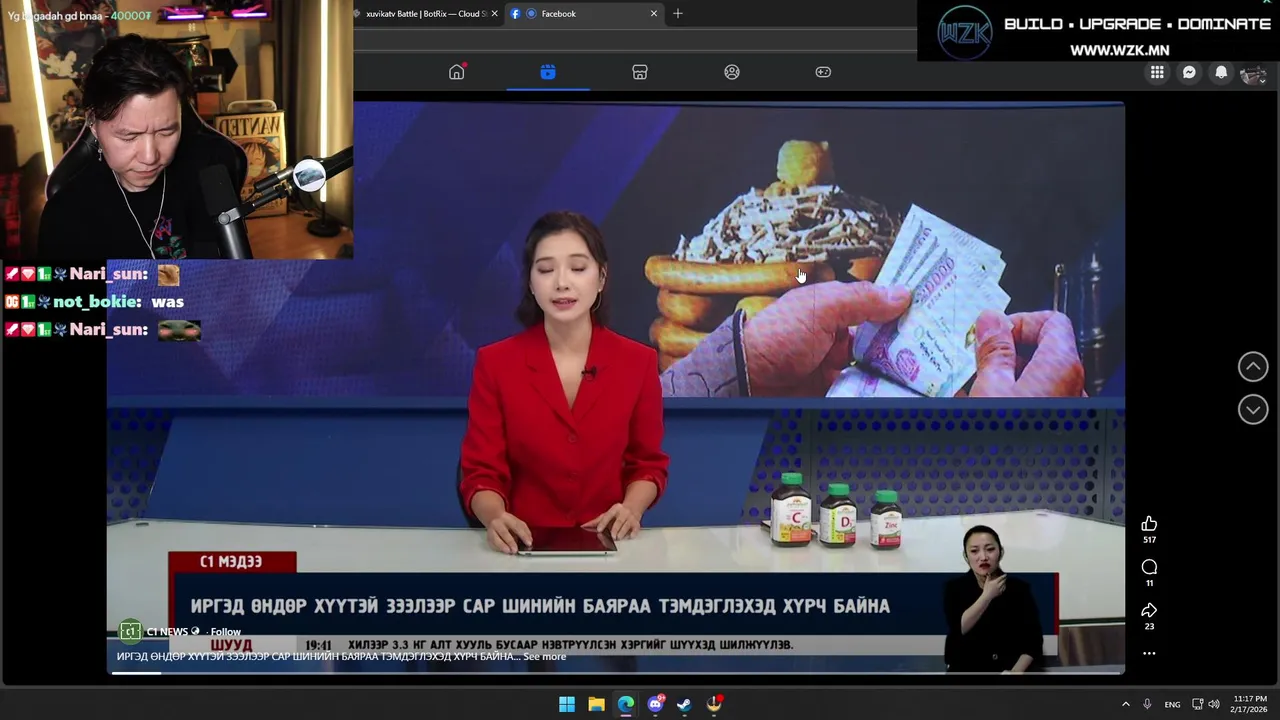This screenshot has height=720, width=1280.
Task: Like the C1 News video
Action: point(1149,524)
